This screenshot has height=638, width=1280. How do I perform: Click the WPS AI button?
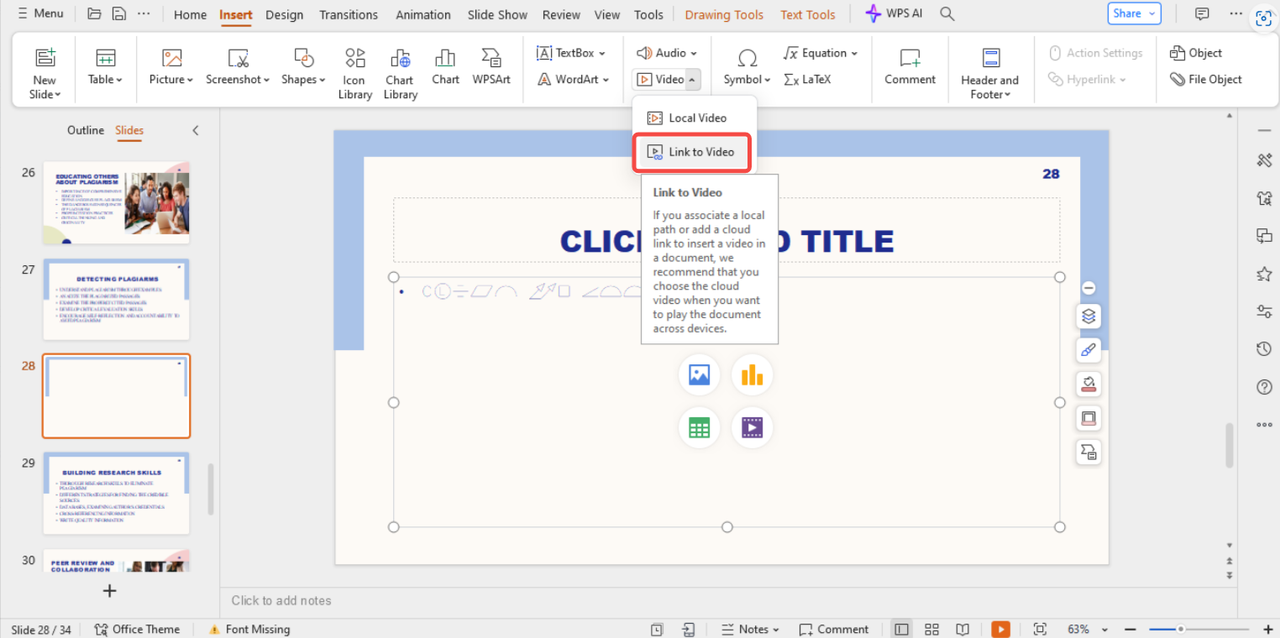pos(895,14)
